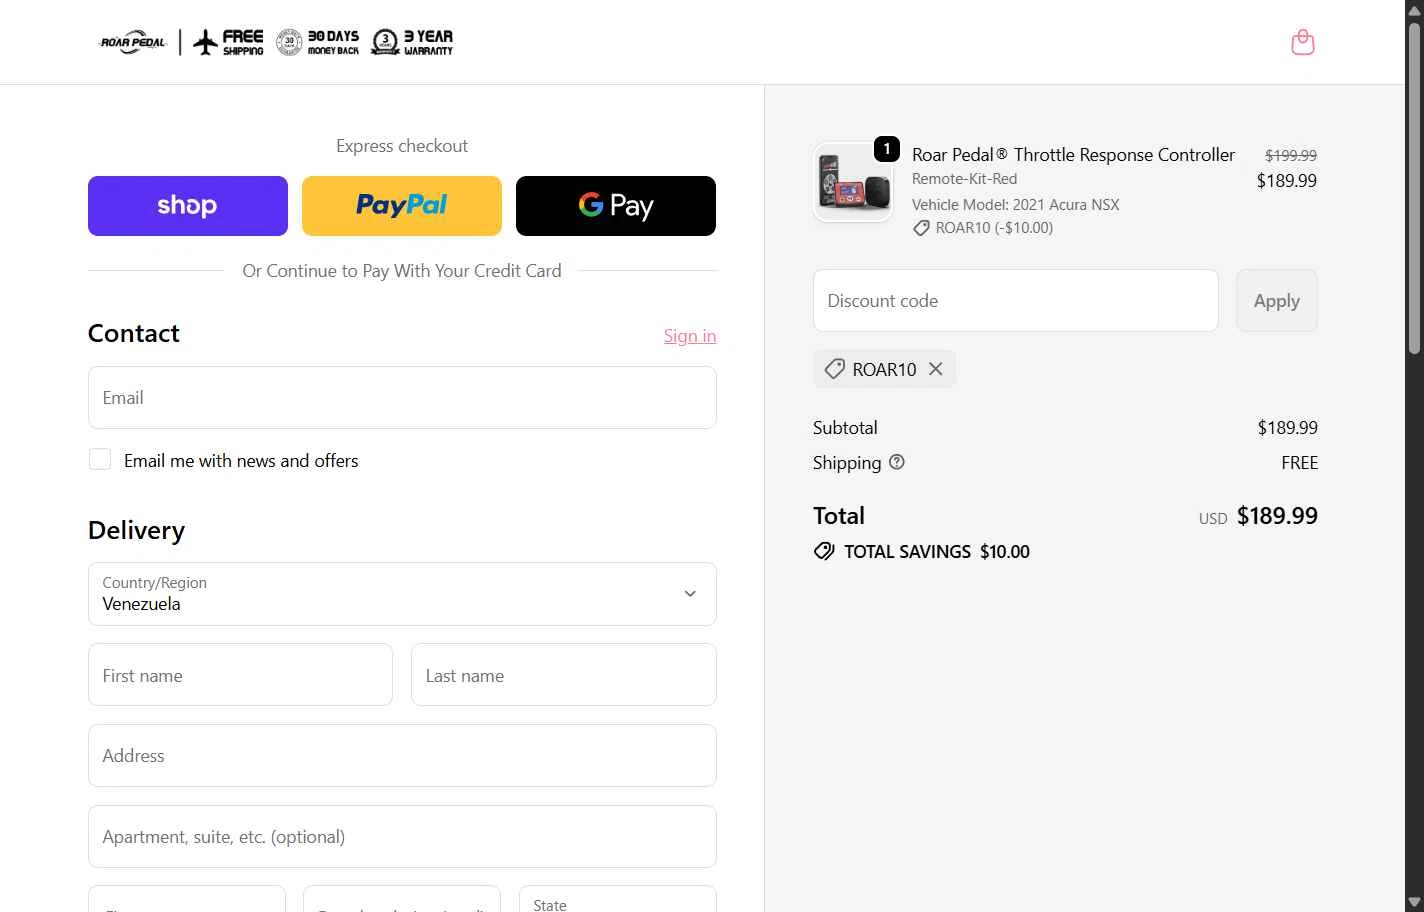
Task: Pay with PayPal button
Action: [402, 206]
